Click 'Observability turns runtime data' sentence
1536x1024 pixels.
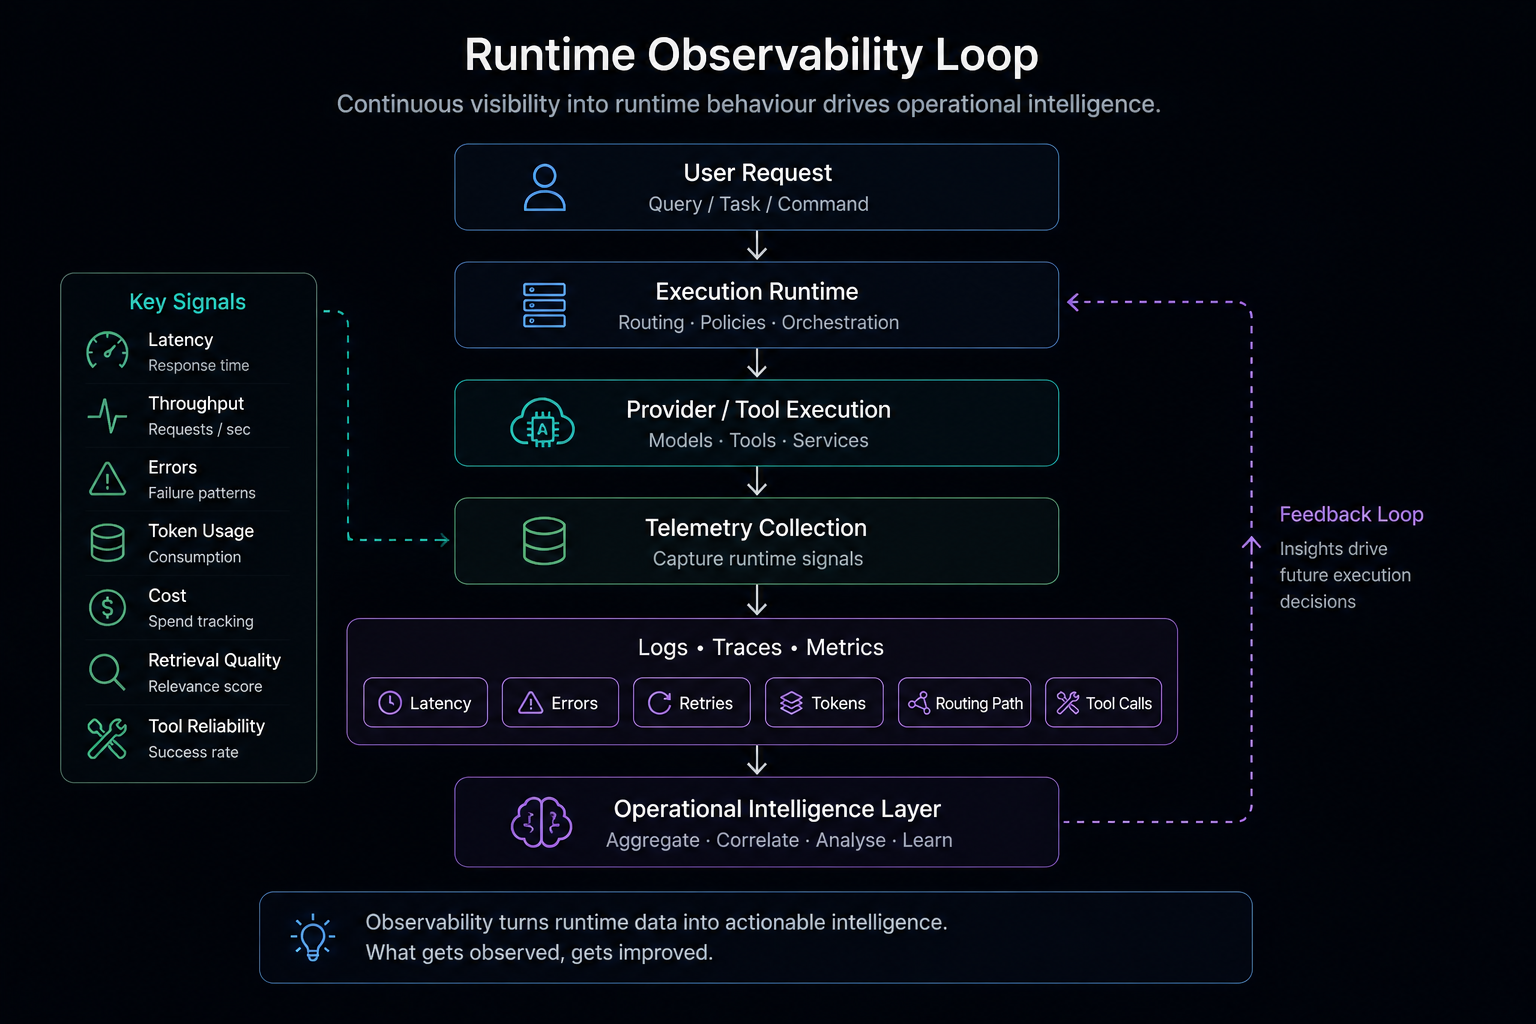pos(656,922)
